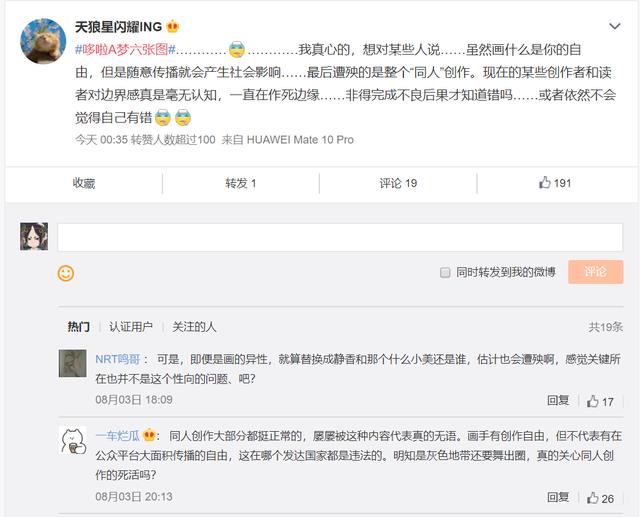Image resolution: width=640 pixels, height=517 pixels.
Task: Click 一车烂瓜's cat avatar
Action: point(72,440)
